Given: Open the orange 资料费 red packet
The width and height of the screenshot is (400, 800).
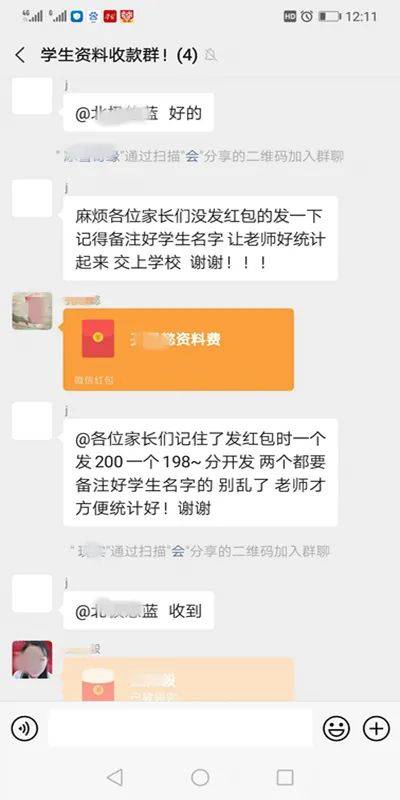Looking at the screenshot, I should [179, 349].
